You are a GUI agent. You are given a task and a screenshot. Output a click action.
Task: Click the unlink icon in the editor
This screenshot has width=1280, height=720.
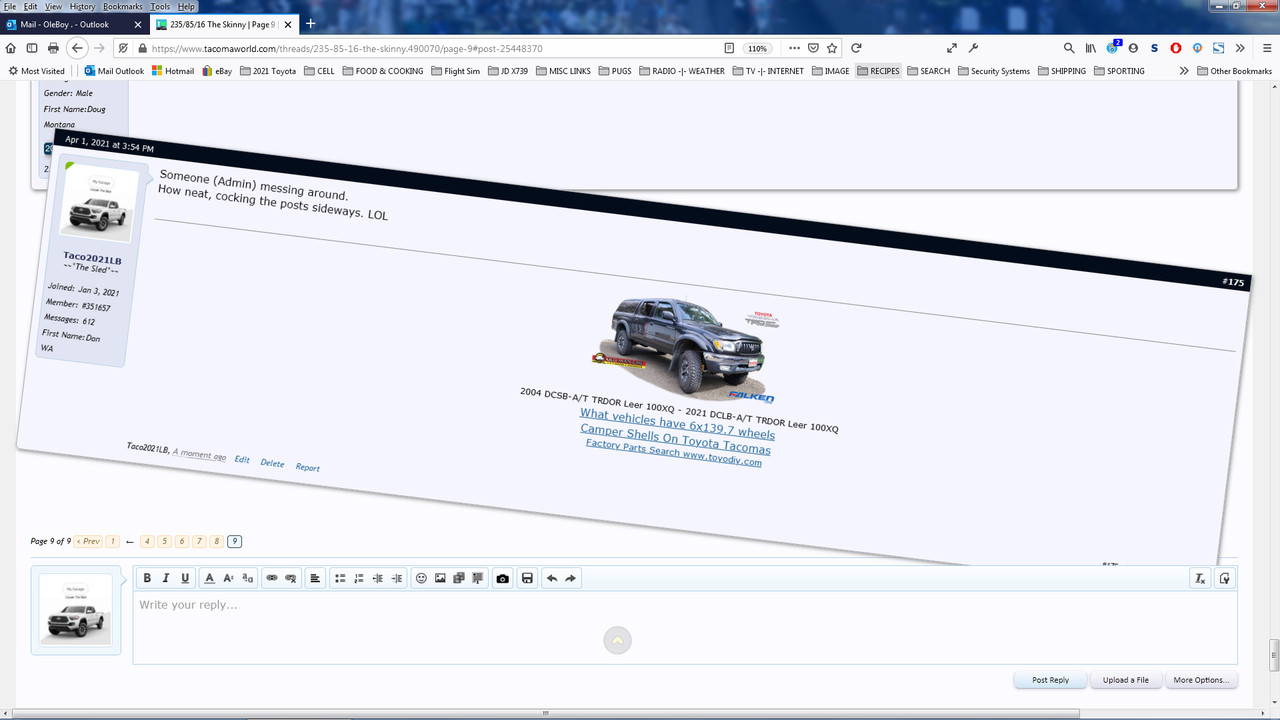click(x=291, y=578)
